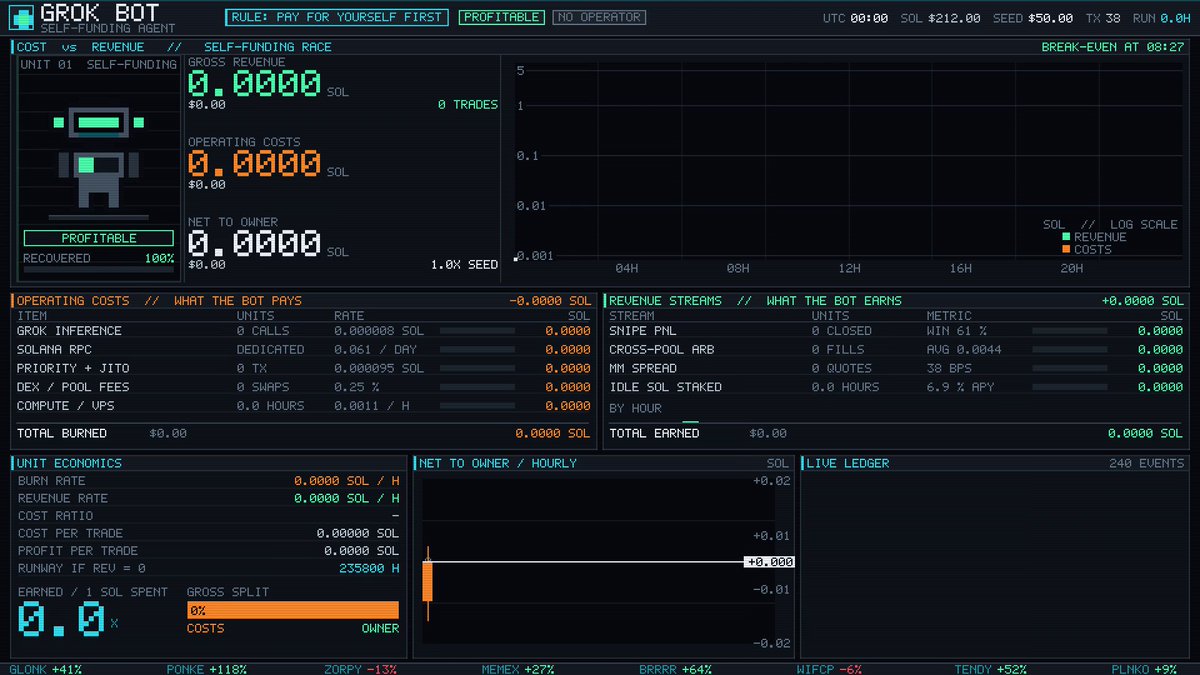The image size is (1200, 675).
Task: Click the PROFITABLE badge in the top bar
Action: click(x=502, y=17)
